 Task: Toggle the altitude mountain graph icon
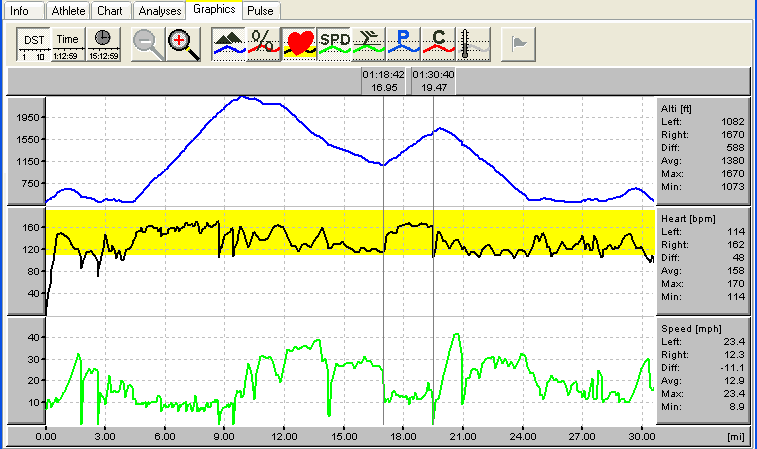point(228,44)
